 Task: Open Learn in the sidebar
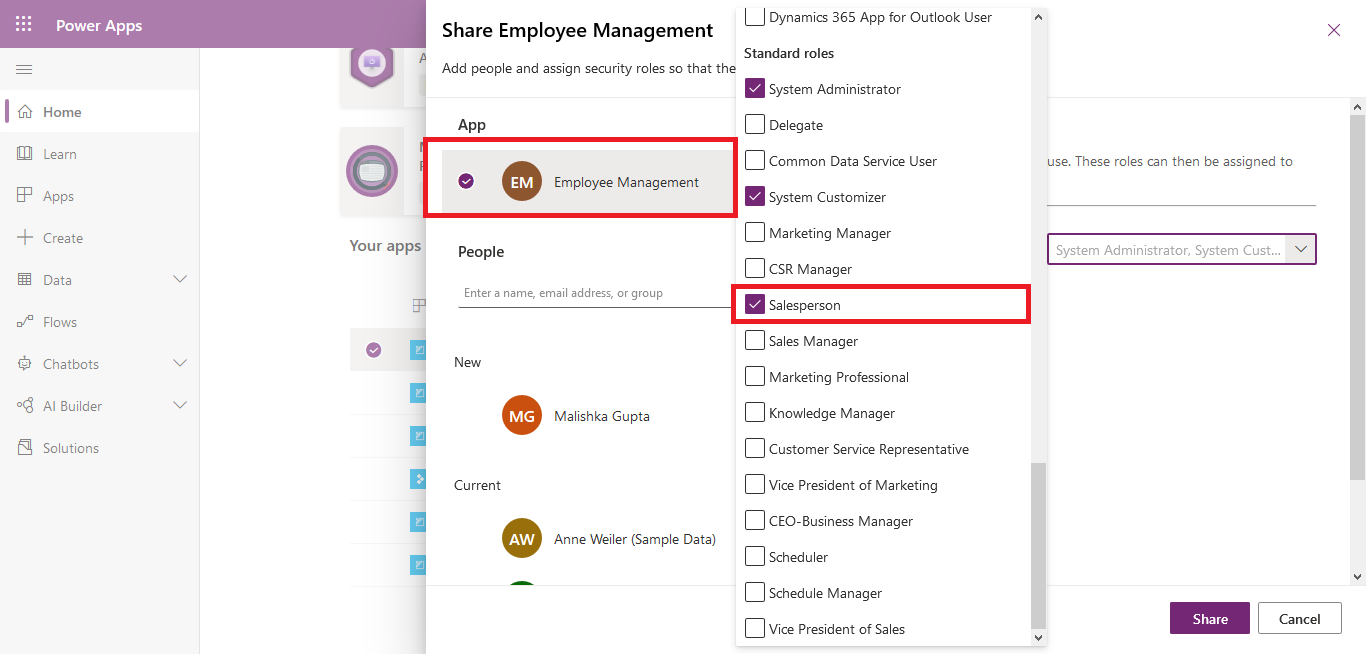point(100,154)
